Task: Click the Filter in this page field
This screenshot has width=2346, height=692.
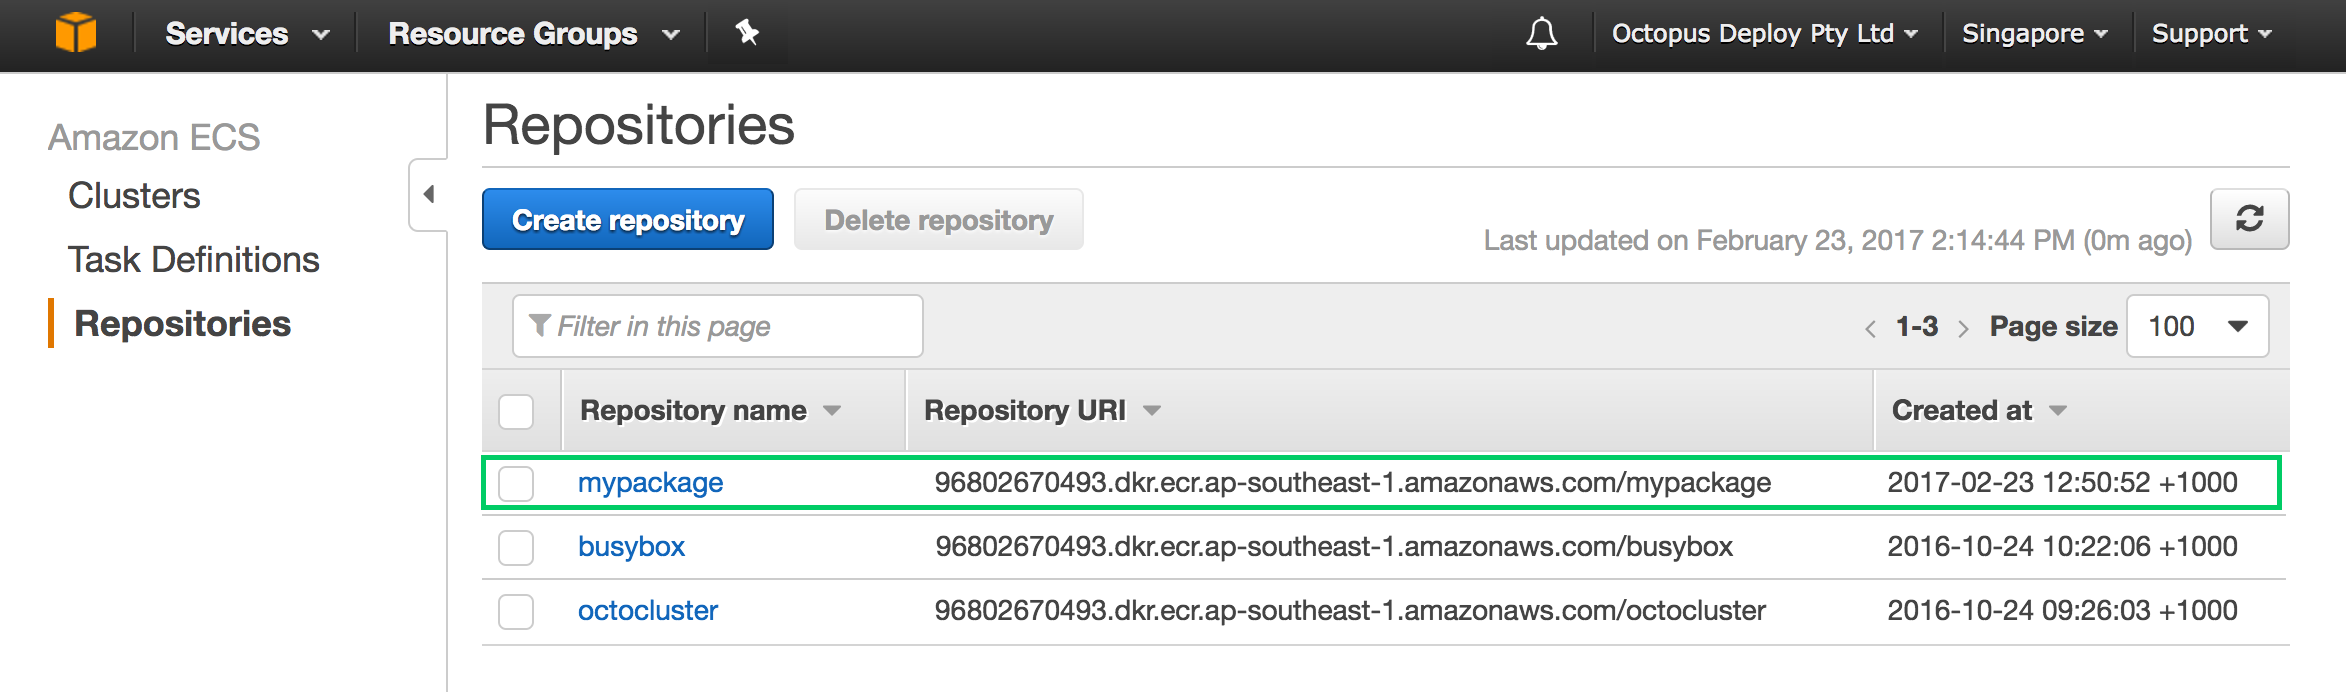Action: pos(717,326)
